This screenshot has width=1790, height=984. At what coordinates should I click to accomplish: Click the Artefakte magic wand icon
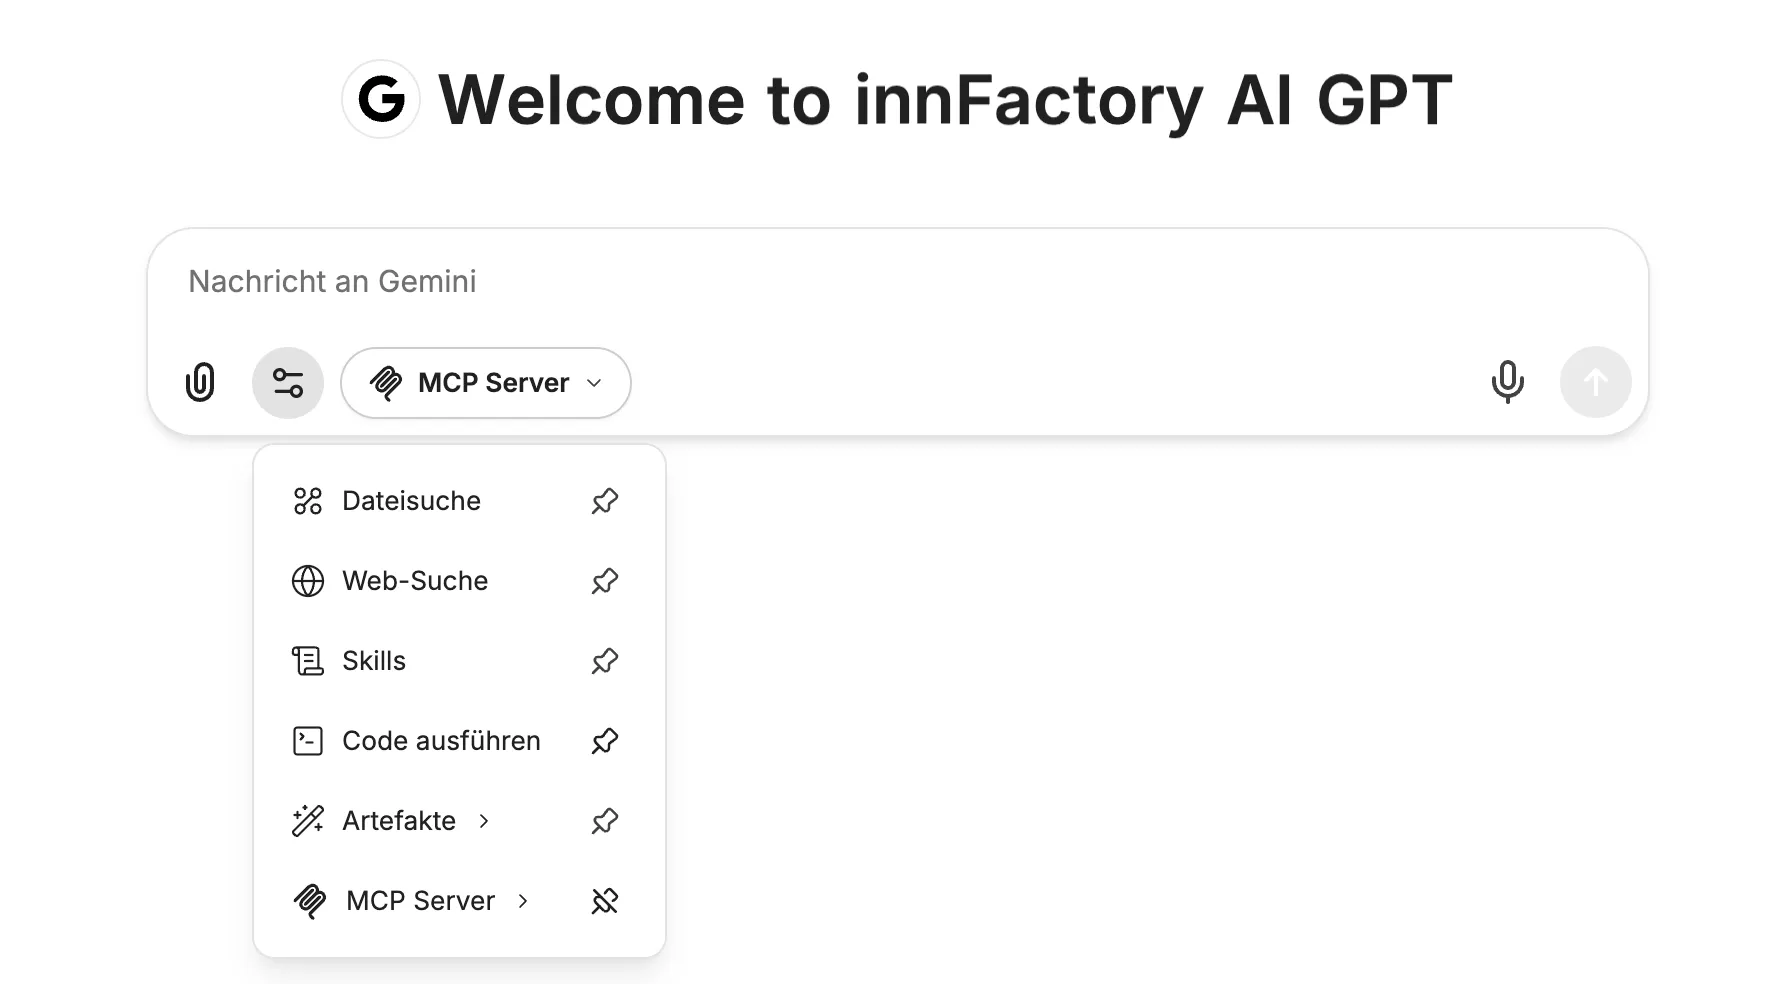(x=308, y=821)
